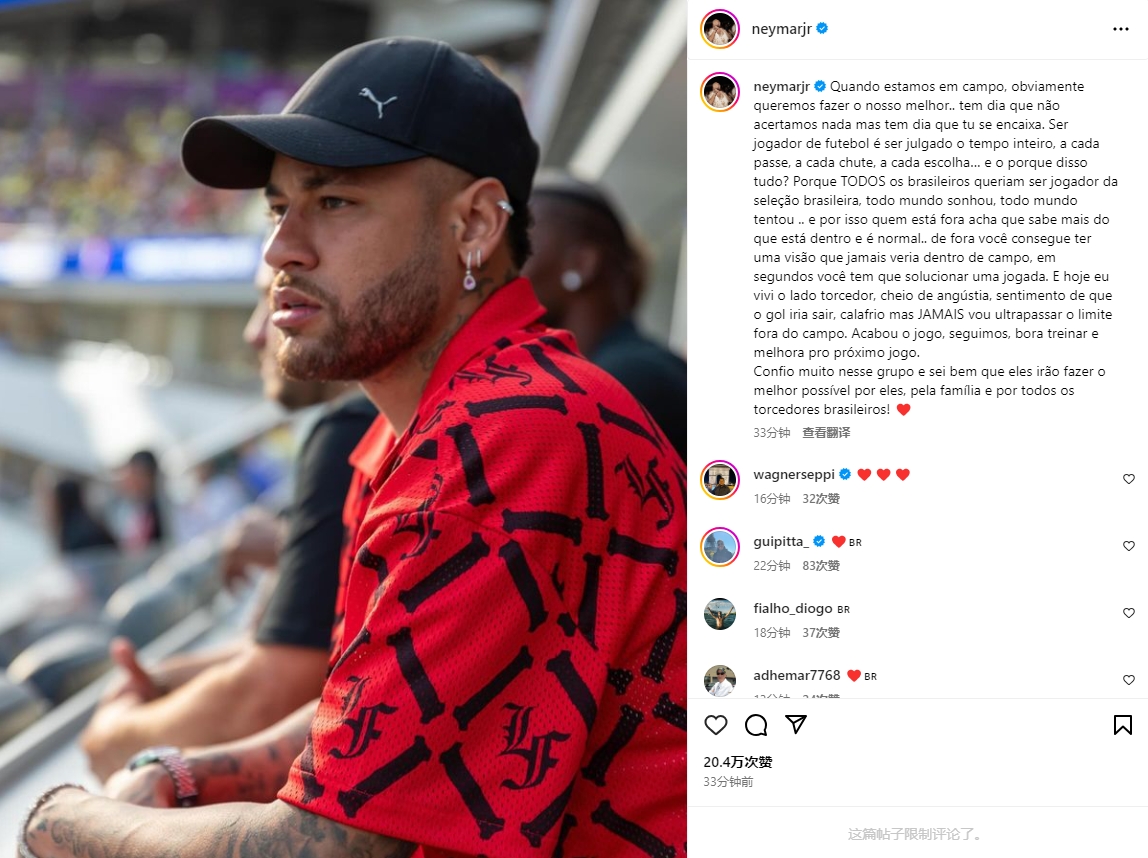This screenshot has height=858, width=1148.
Task: Click 32次赞 under wagnerseppi comment
Action: [821, 499]
